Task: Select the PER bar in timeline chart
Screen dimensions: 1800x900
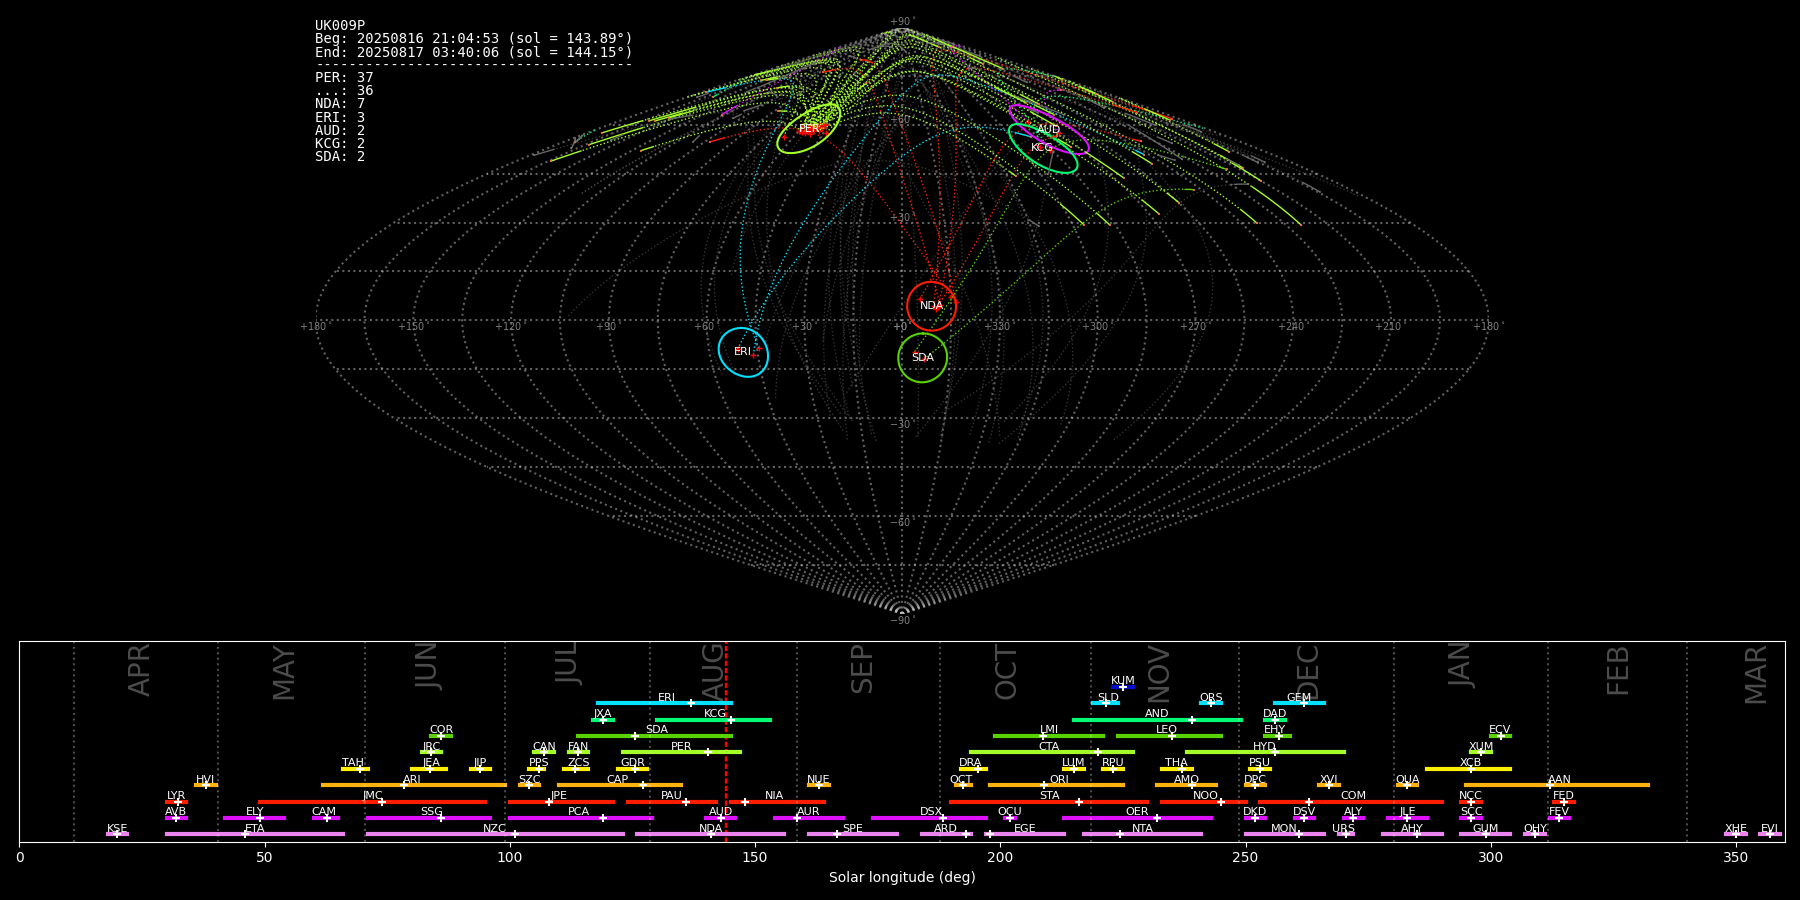Action: pyautogui.click(x=681, y=752)
